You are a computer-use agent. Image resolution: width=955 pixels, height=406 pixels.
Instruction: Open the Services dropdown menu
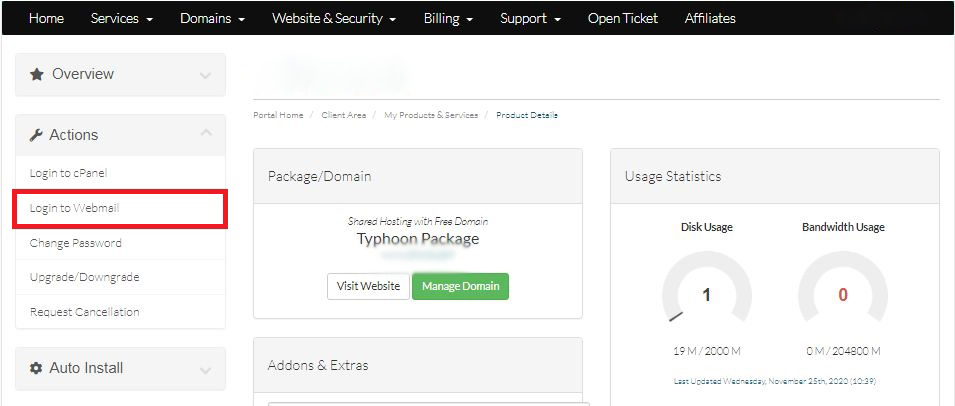pos(121,18)
